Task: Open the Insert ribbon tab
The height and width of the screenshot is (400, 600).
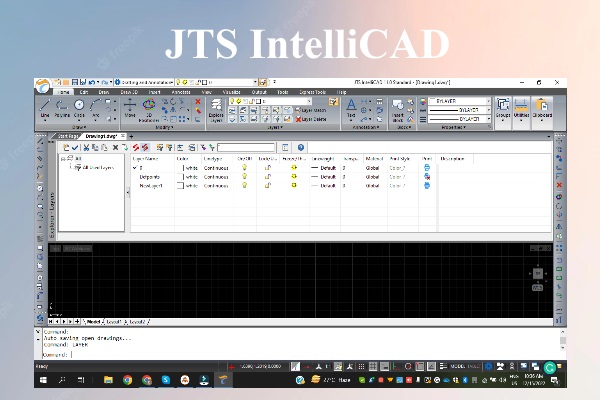Action: (x=154, y=92)
